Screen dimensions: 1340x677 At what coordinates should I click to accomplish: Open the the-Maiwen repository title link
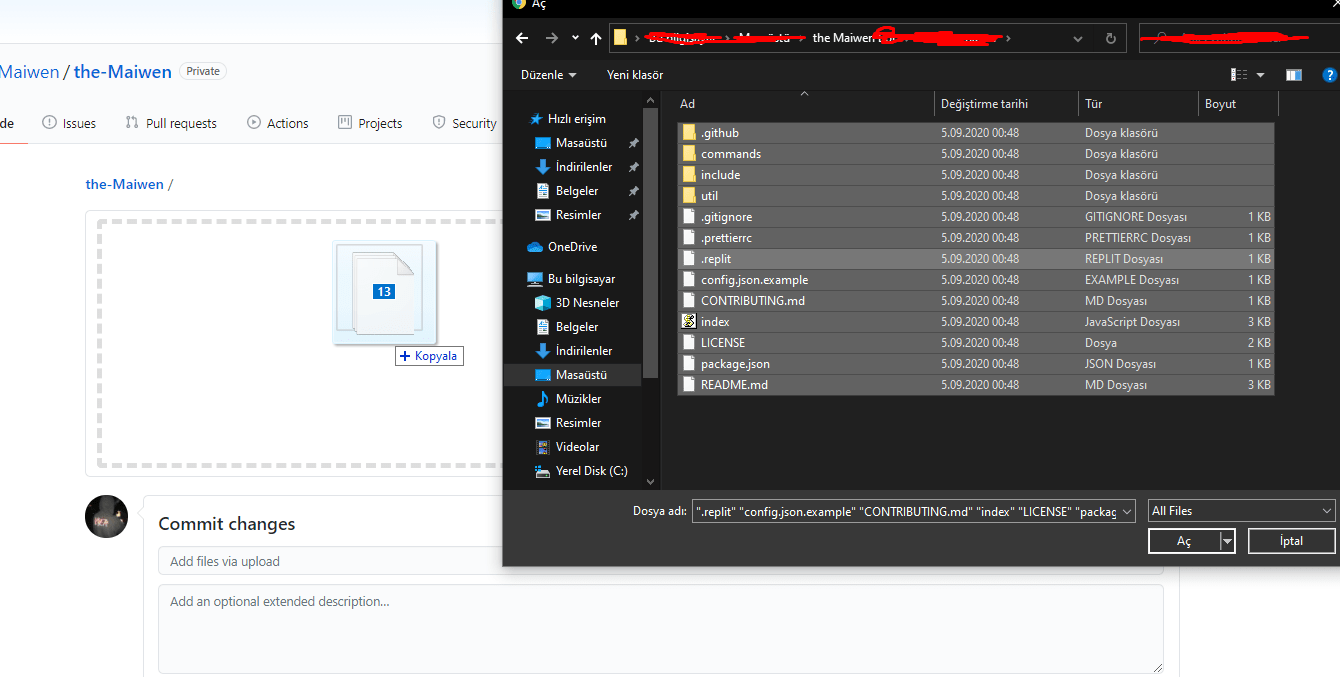click(x=123, y=72)
